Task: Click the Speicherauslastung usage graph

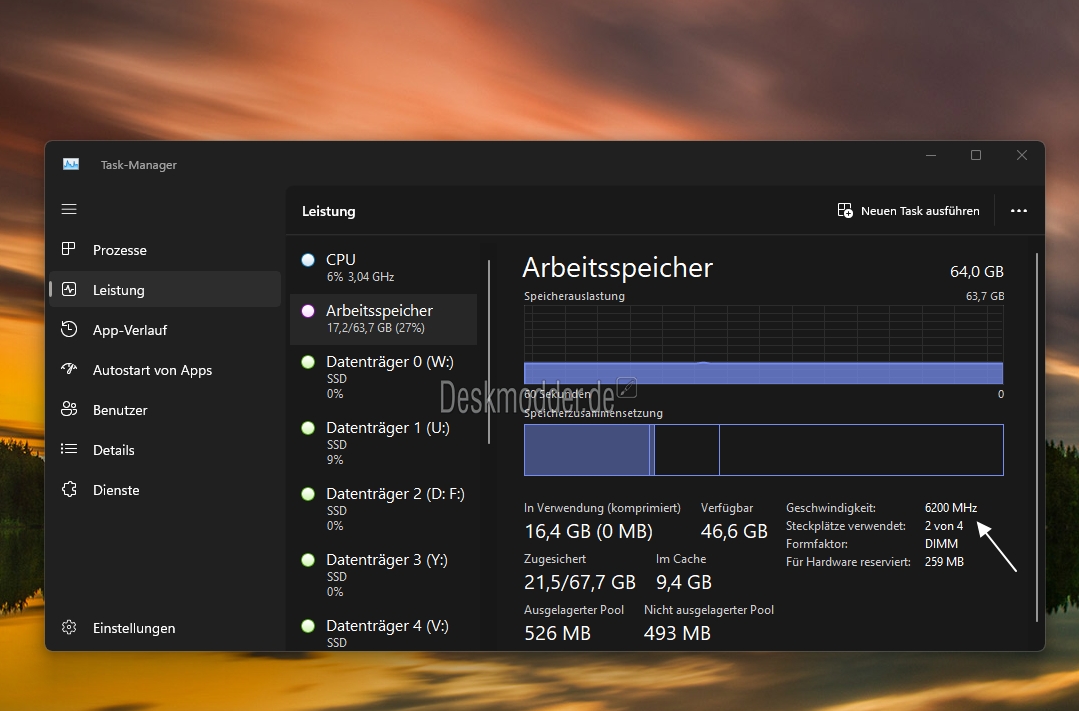Action: click(764, 344)
